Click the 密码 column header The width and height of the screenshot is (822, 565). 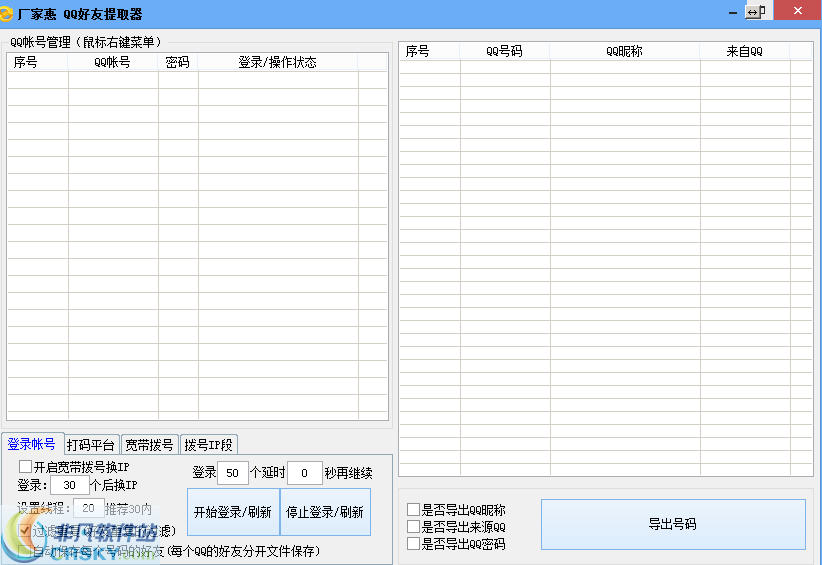pyautogui.click(x=178, y=62)
